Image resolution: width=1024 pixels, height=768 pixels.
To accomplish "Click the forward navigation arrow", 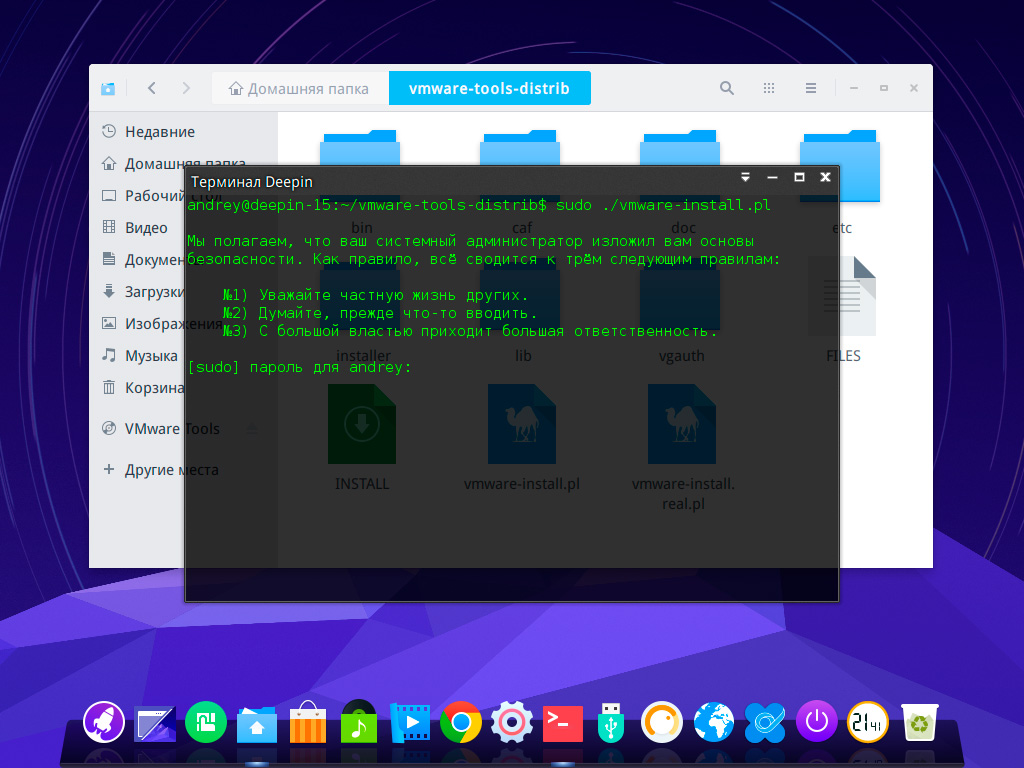I will 186,88.
